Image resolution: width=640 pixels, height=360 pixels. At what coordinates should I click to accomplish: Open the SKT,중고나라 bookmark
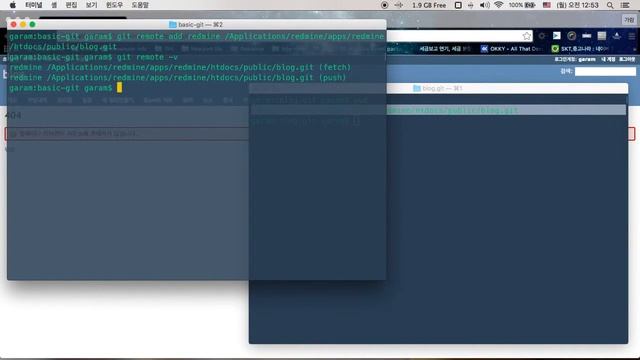coord(580,49)
